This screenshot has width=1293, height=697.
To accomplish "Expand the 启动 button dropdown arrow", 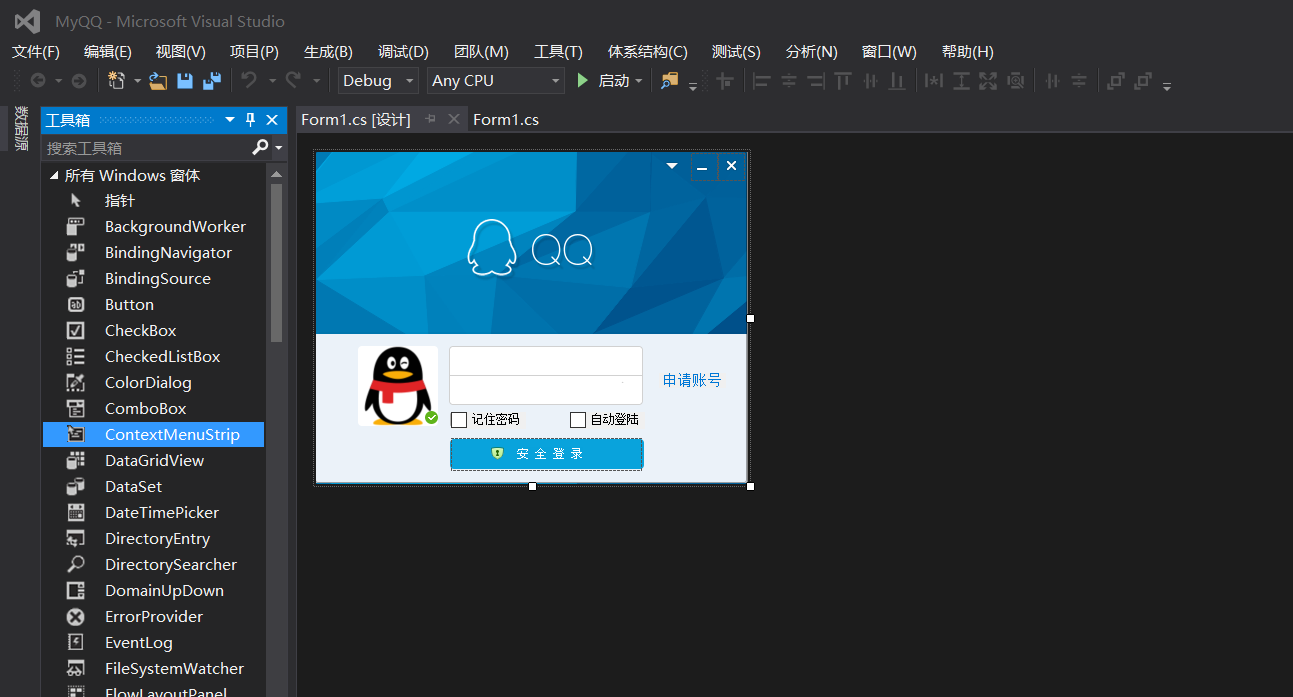I will coord(639,81).
